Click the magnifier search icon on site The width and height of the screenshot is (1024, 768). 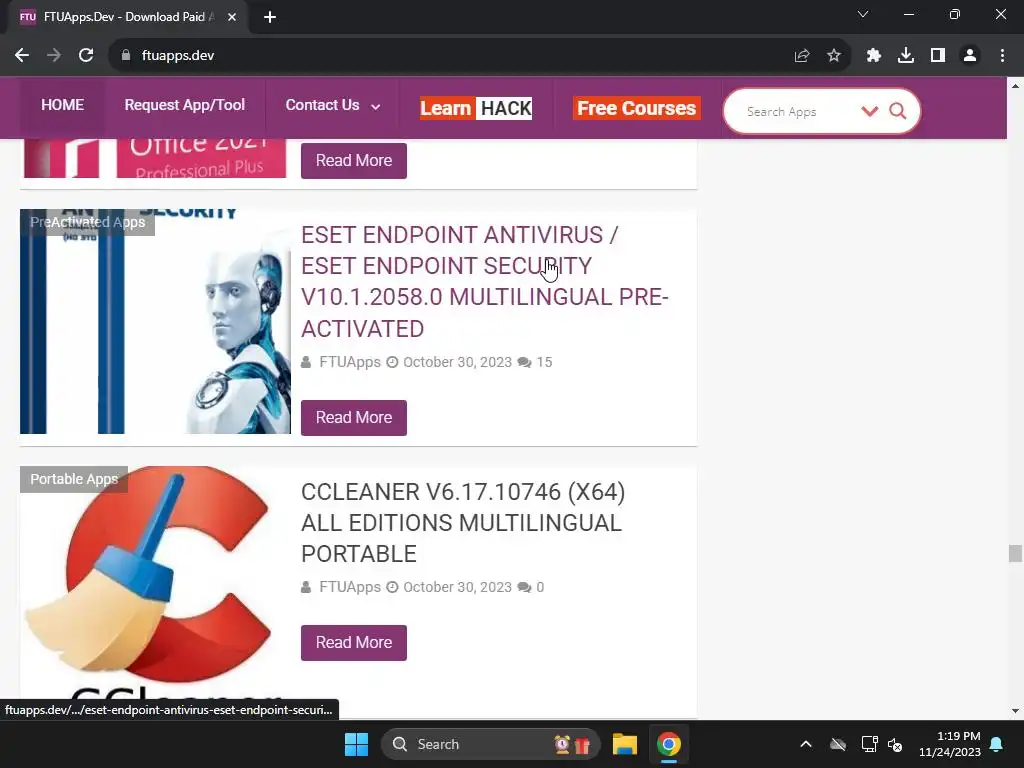[898, 111]
